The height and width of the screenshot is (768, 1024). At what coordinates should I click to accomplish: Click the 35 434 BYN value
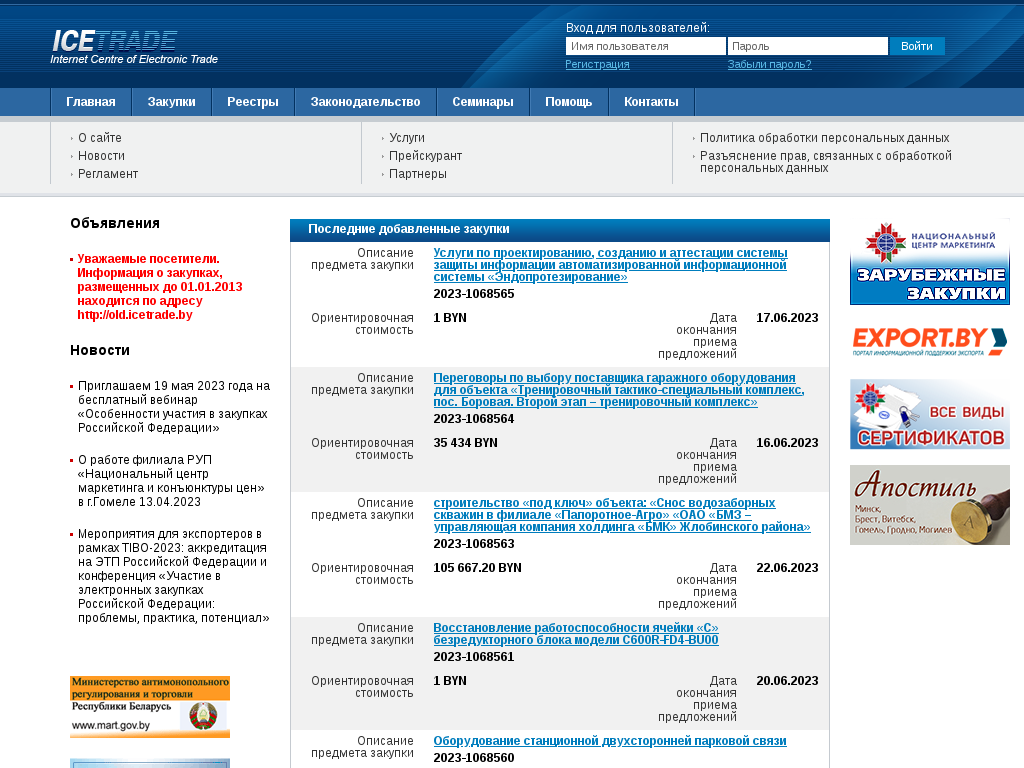(465, 443)
